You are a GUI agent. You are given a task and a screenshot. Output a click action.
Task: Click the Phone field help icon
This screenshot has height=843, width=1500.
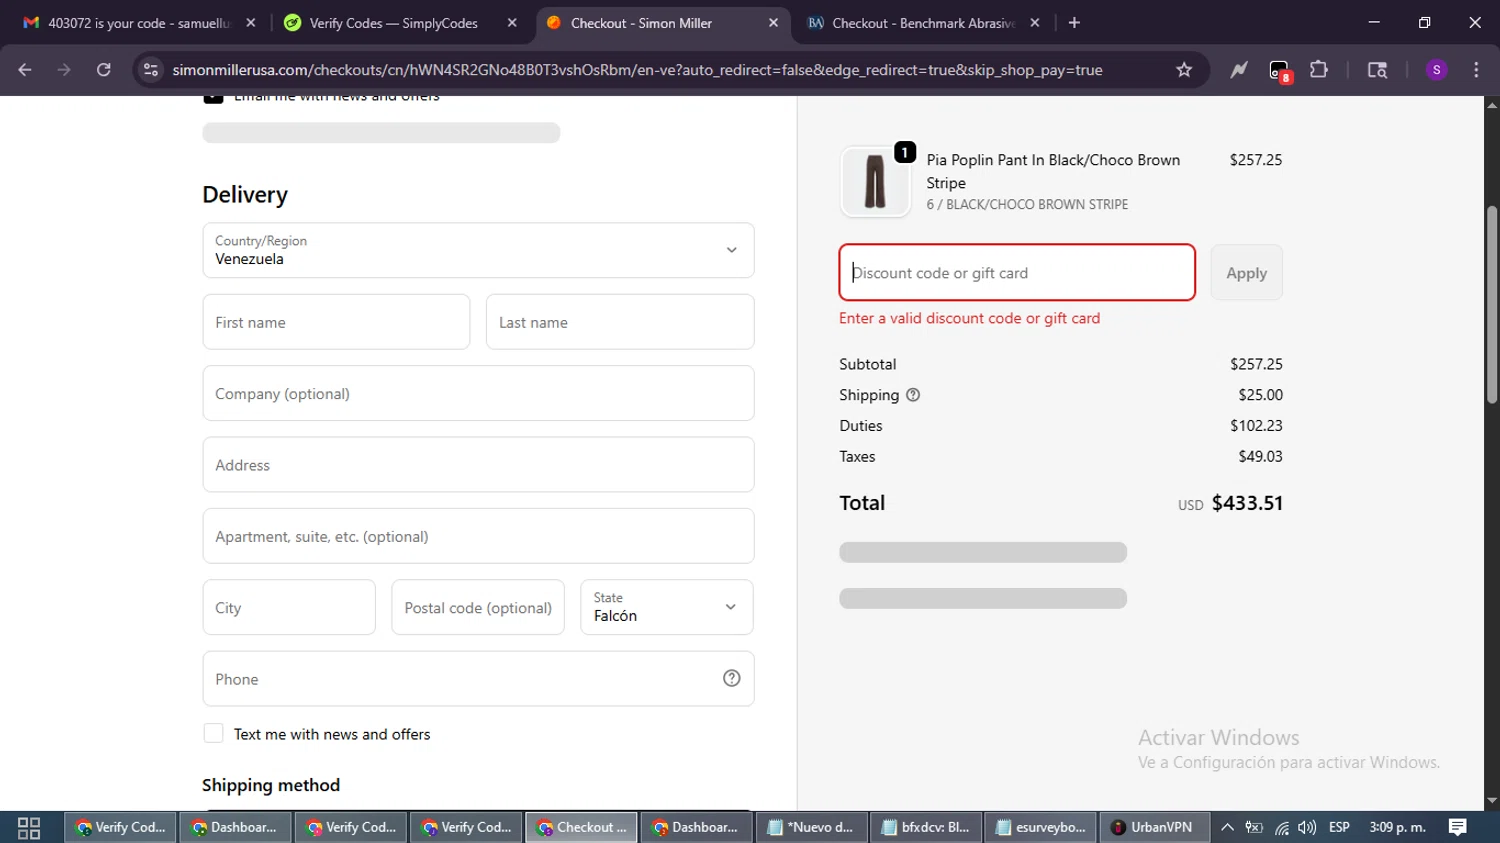coord(732,678)
